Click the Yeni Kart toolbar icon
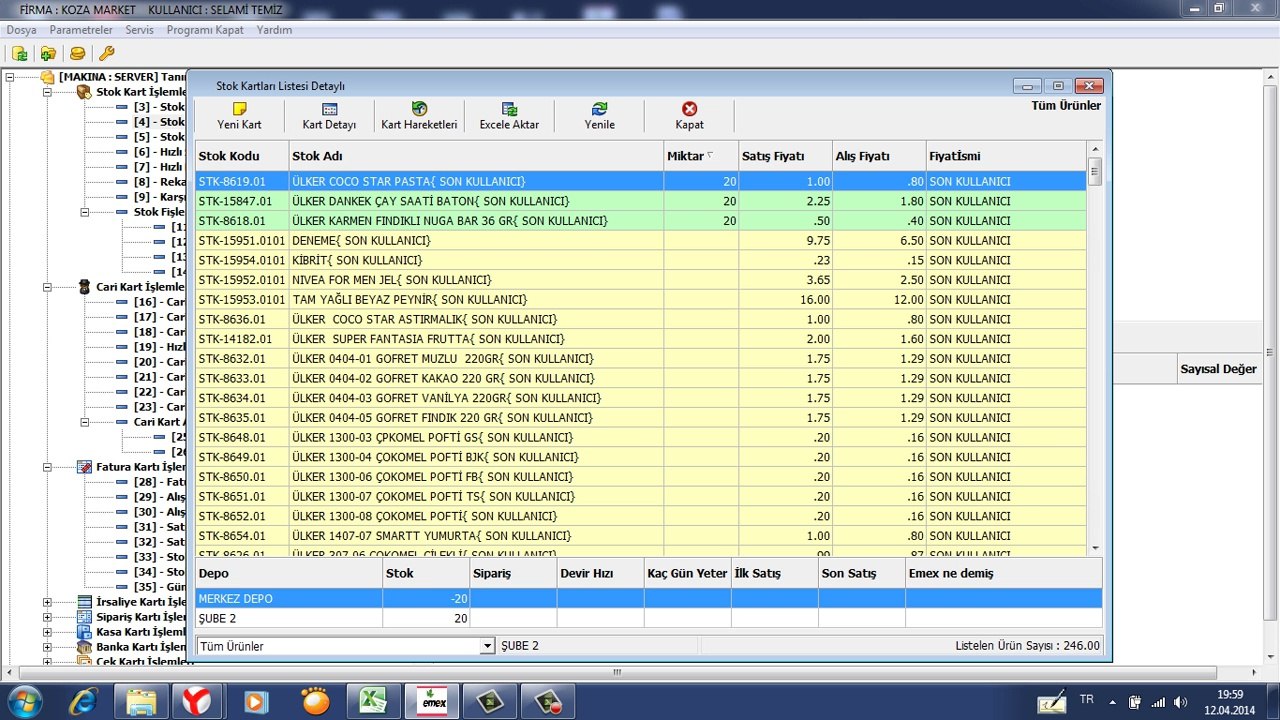Image resolution: width=1280 pixels, height=720 pixels. coord(239,109)
